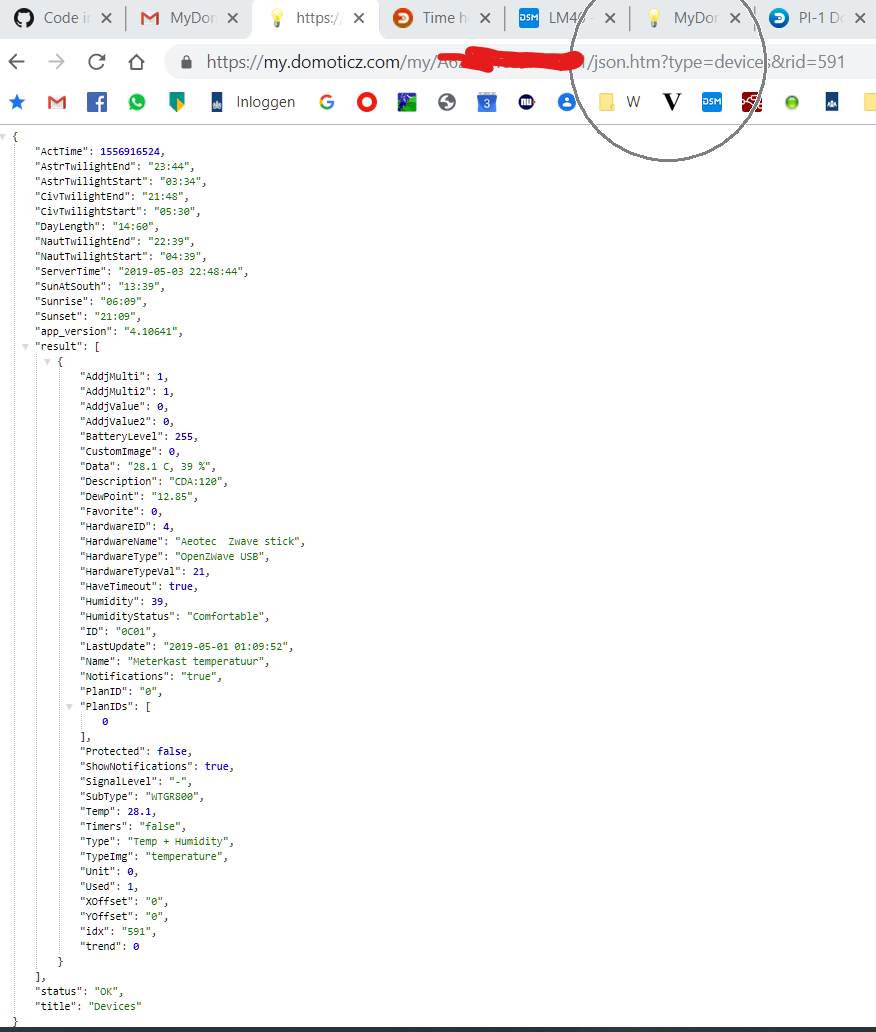Viewport: 876px width, 1032px height.
Task: Open the red circle bookmark
Action: 367,102
